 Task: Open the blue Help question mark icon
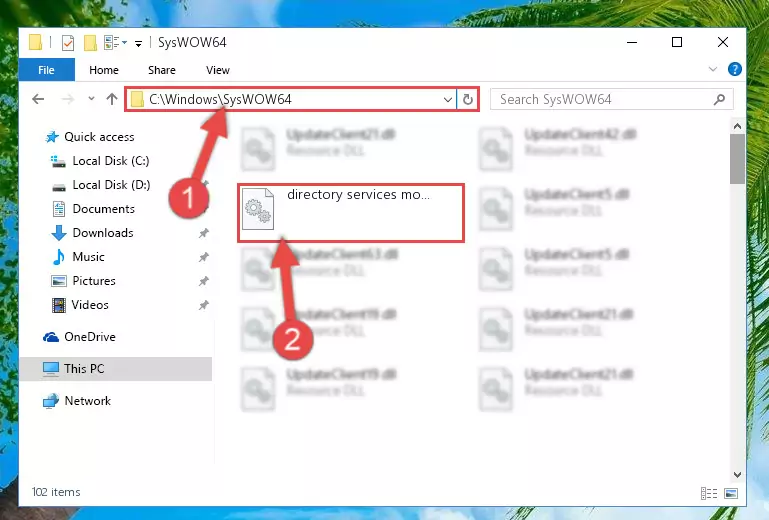[x=734, y=69]
